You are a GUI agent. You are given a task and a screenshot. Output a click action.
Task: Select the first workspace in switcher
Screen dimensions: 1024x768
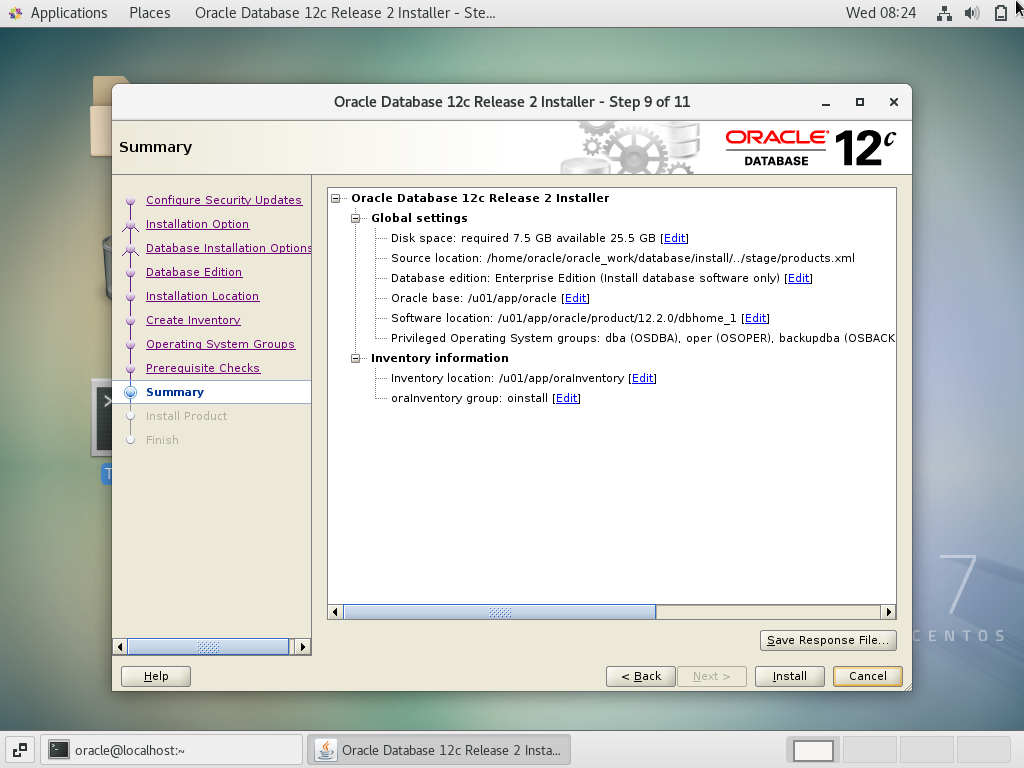pyautogui.click(x=813, y=750)
